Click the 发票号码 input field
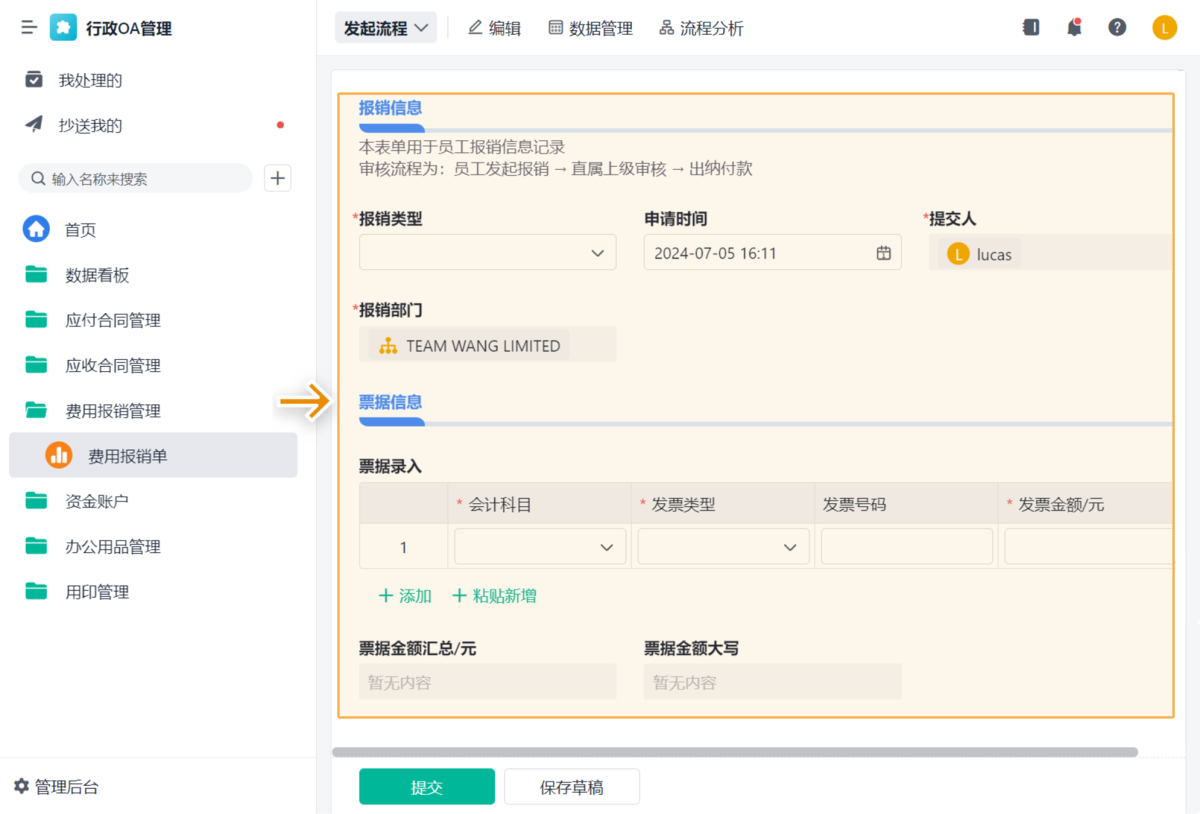The height and width of the screenshot is (814, 1200). point(906,547)
